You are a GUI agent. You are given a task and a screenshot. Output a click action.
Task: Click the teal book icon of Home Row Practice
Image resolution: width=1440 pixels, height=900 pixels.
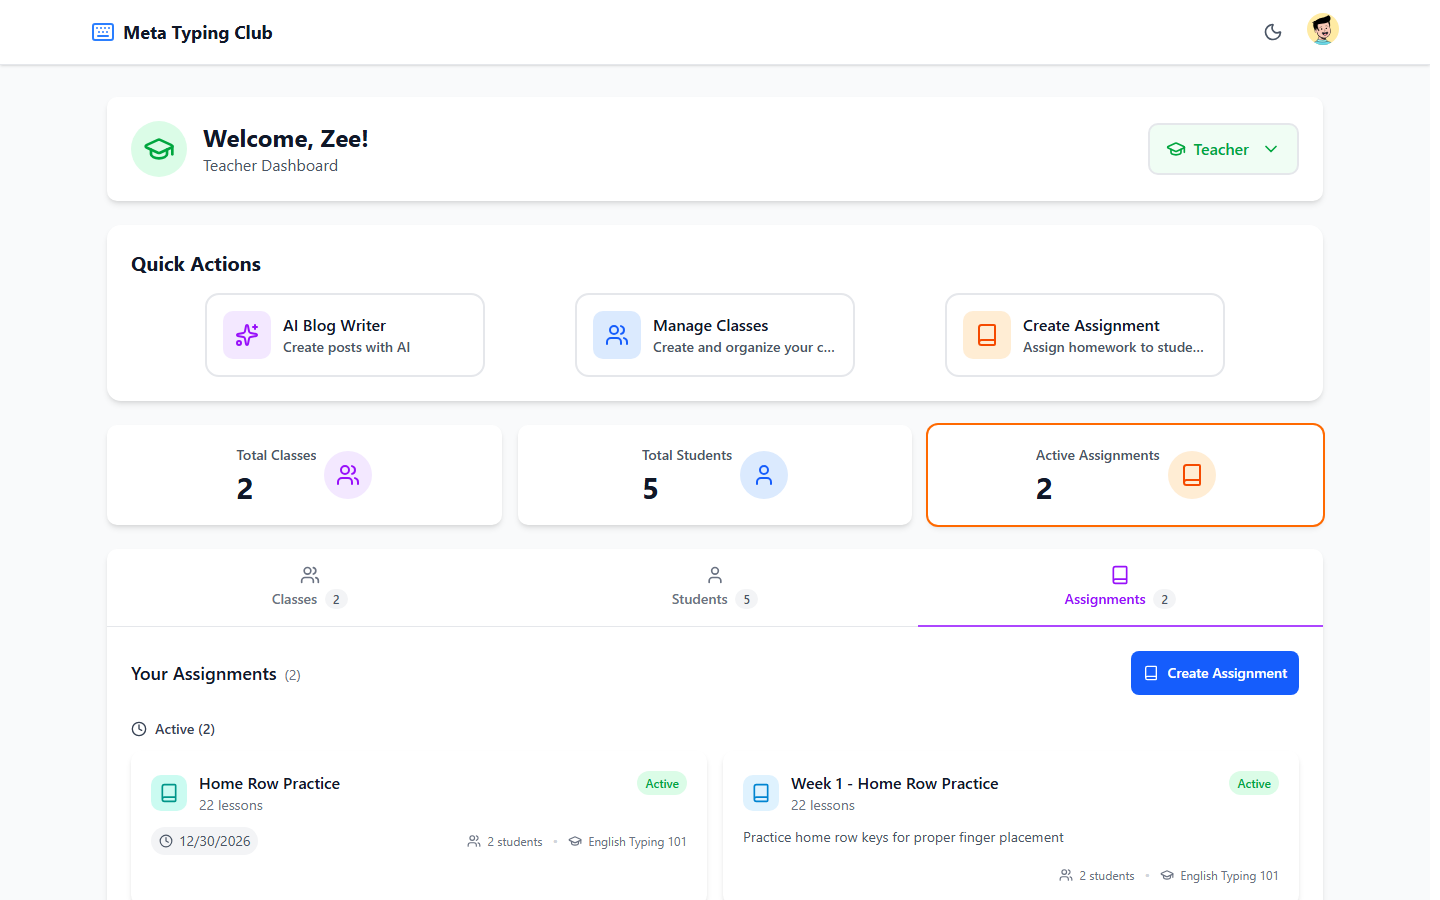point(169,793)
